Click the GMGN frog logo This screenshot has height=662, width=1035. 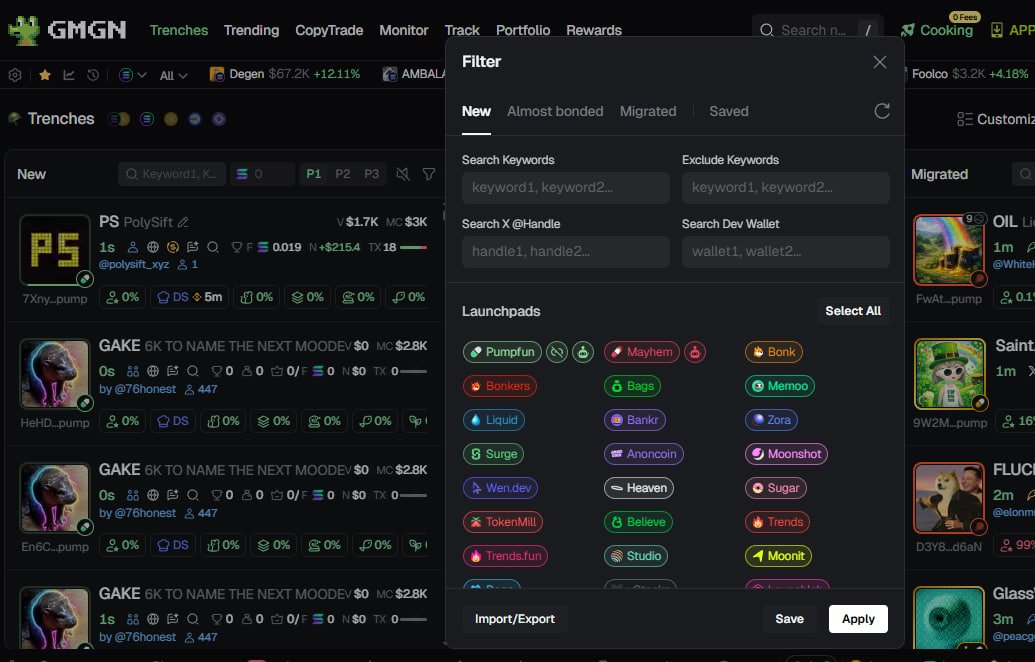(x=67, y=30)
